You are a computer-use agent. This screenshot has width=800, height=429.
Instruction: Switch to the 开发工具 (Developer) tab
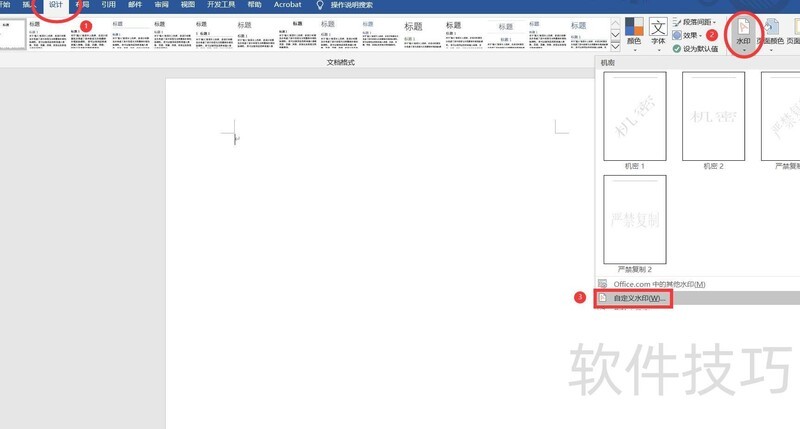221,5
